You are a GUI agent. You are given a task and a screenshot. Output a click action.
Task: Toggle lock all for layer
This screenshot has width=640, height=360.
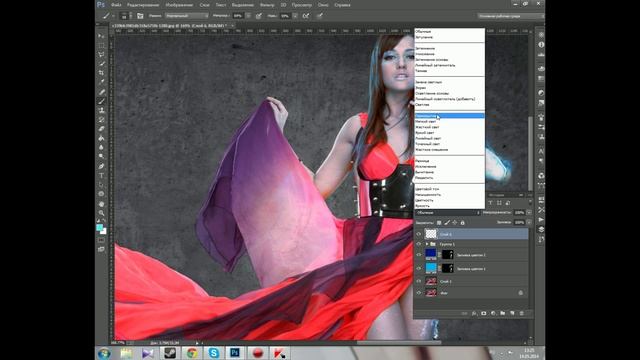462,222
